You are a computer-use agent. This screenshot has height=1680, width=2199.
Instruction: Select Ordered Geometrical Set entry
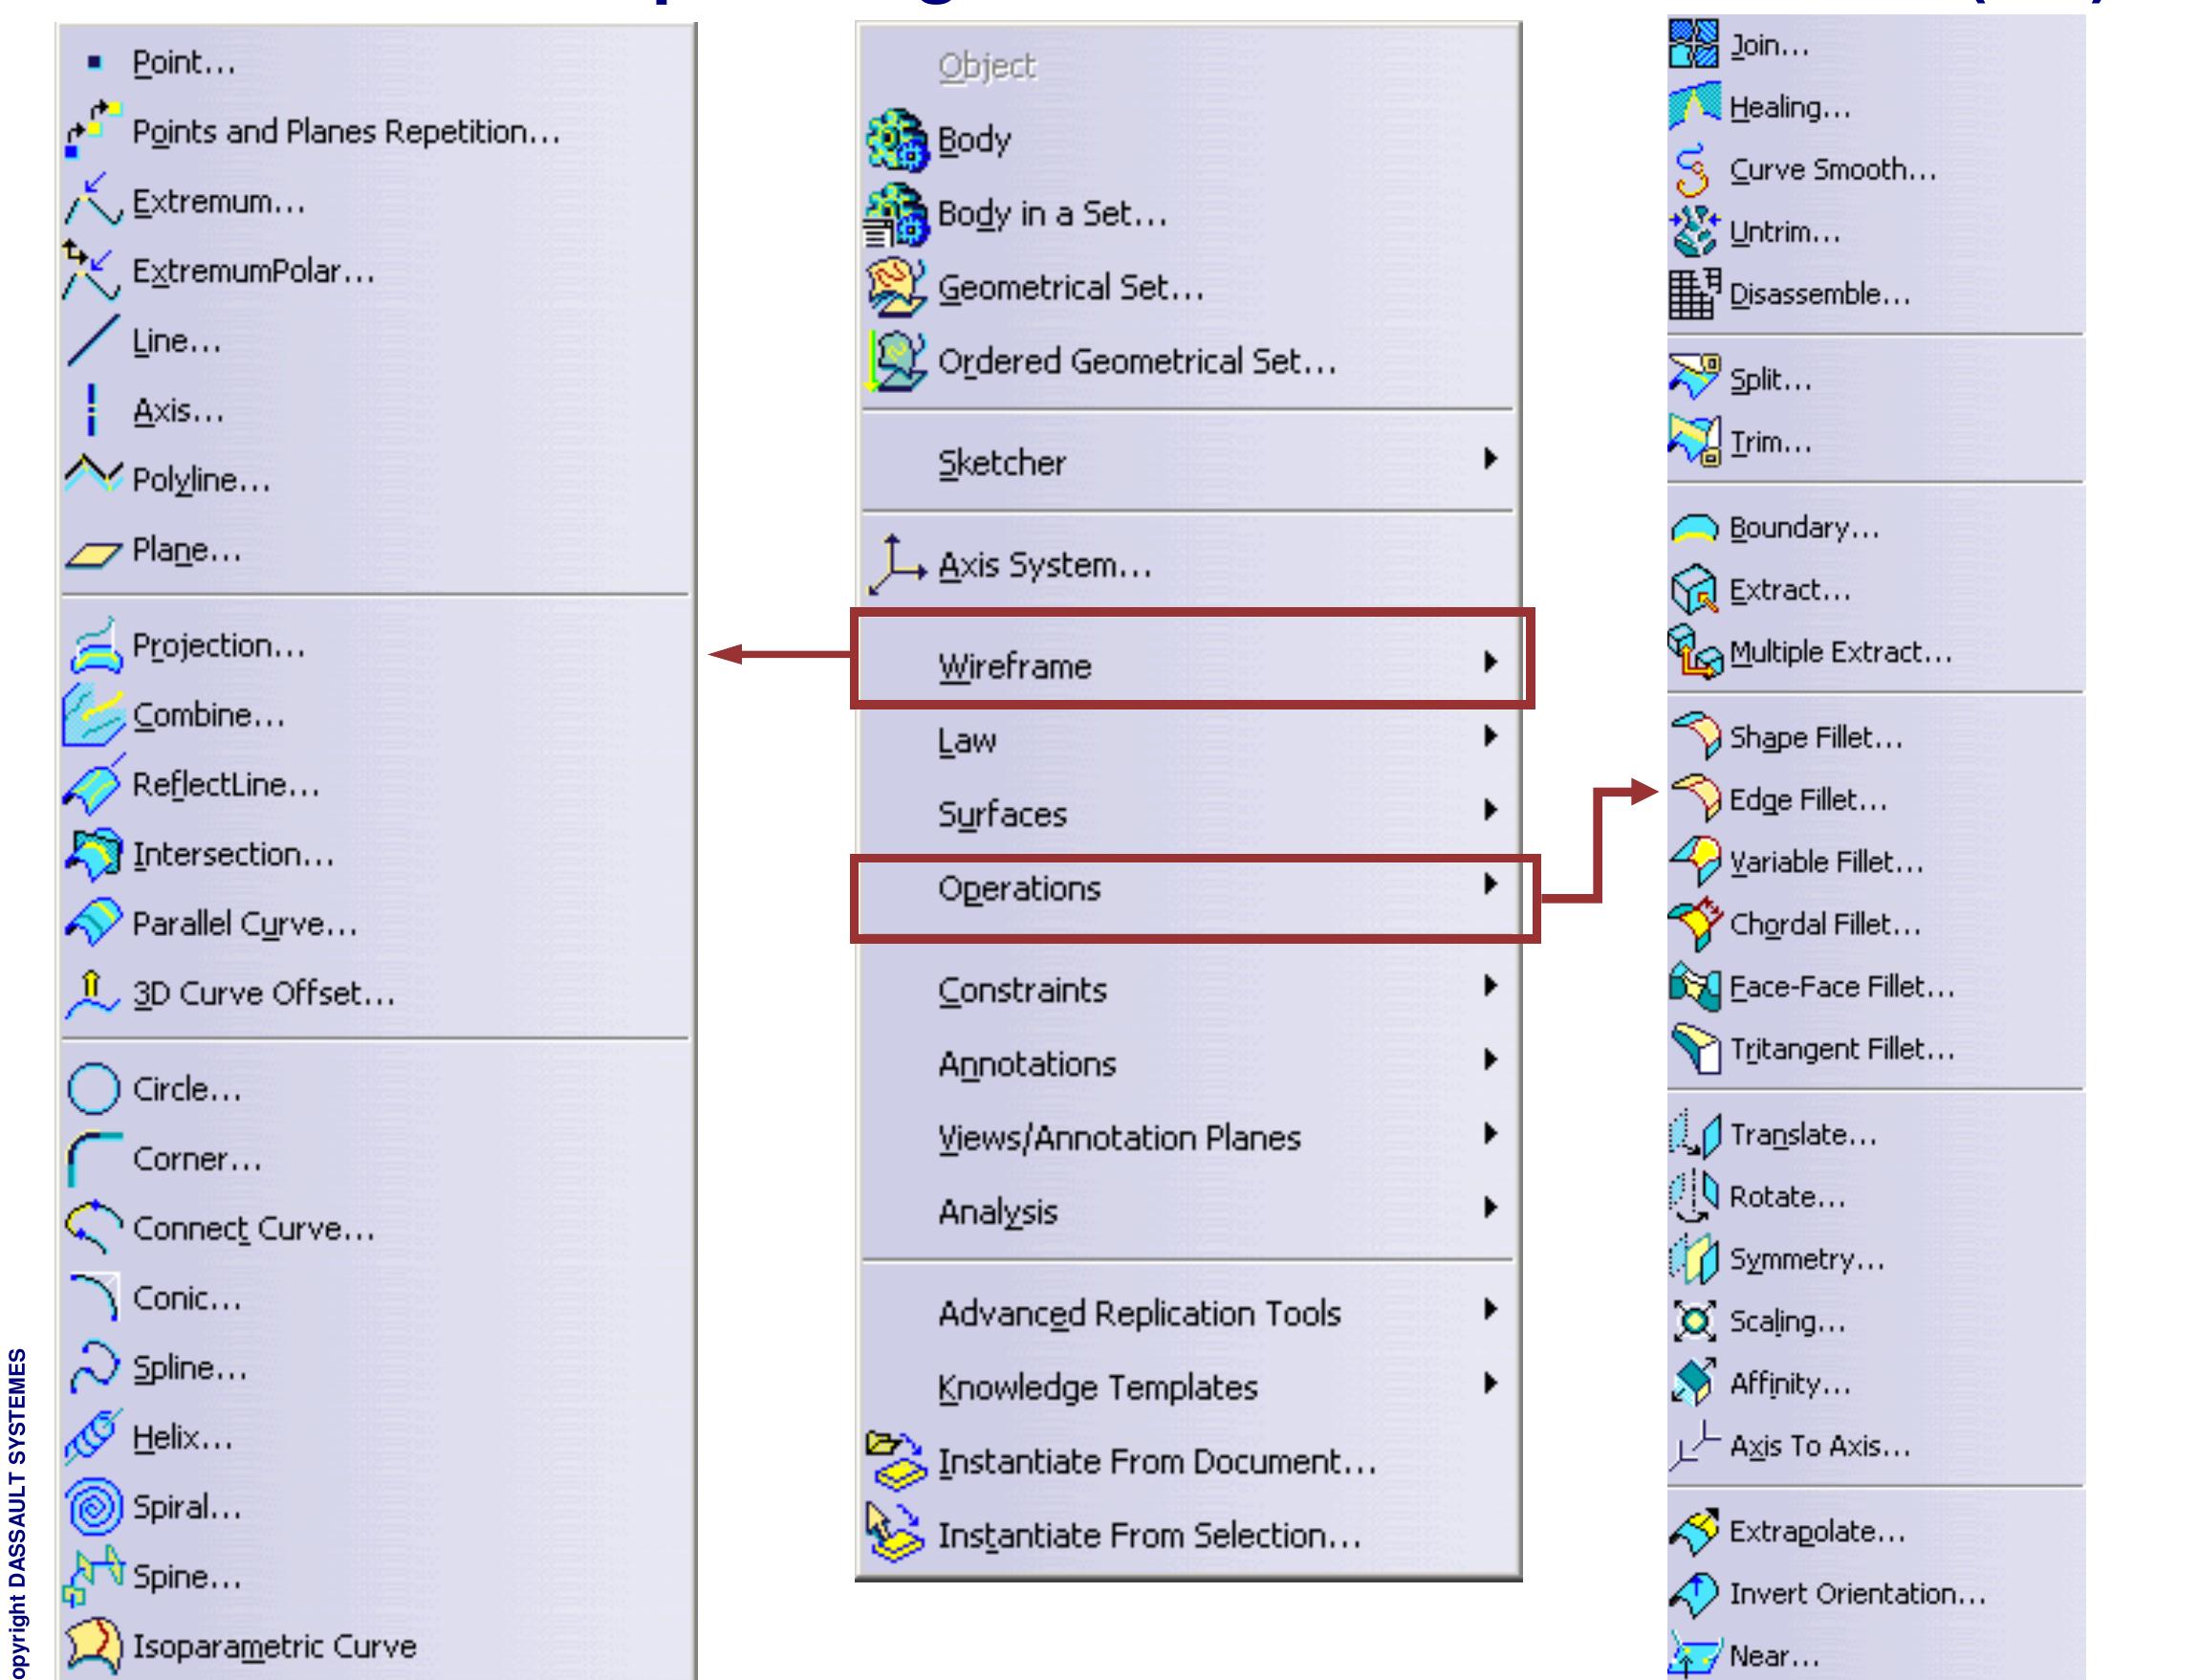click(1136, 362)
